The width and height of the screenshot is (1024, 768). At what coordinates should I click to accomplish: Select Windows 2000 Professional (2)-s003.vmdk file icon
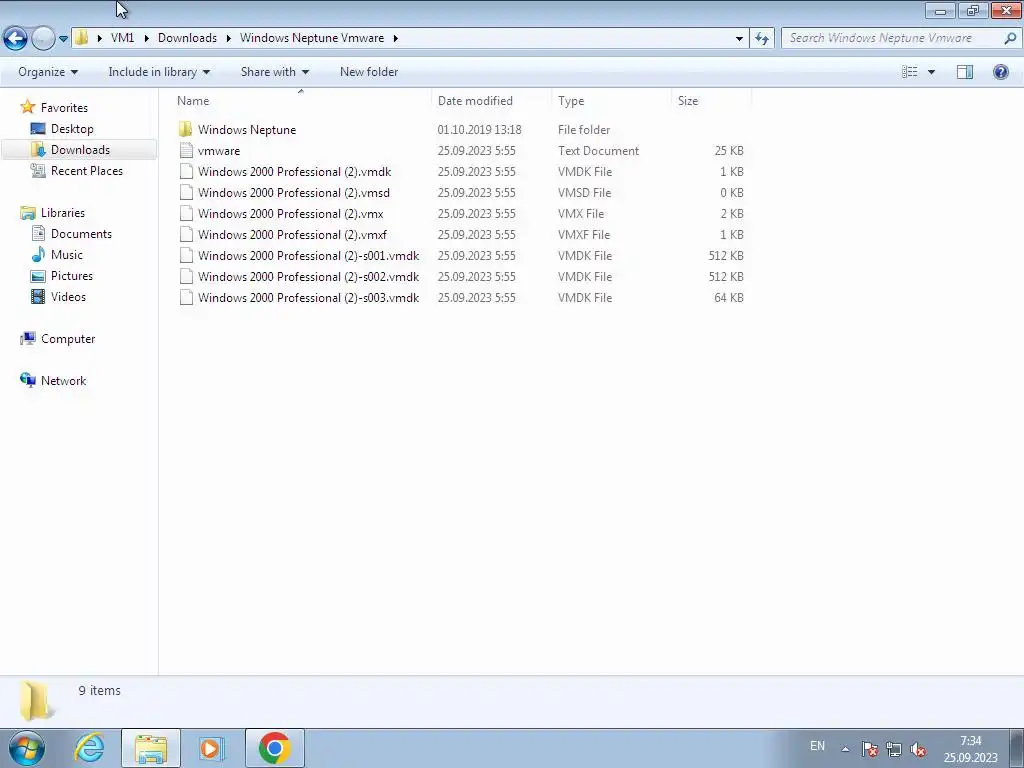186,297
